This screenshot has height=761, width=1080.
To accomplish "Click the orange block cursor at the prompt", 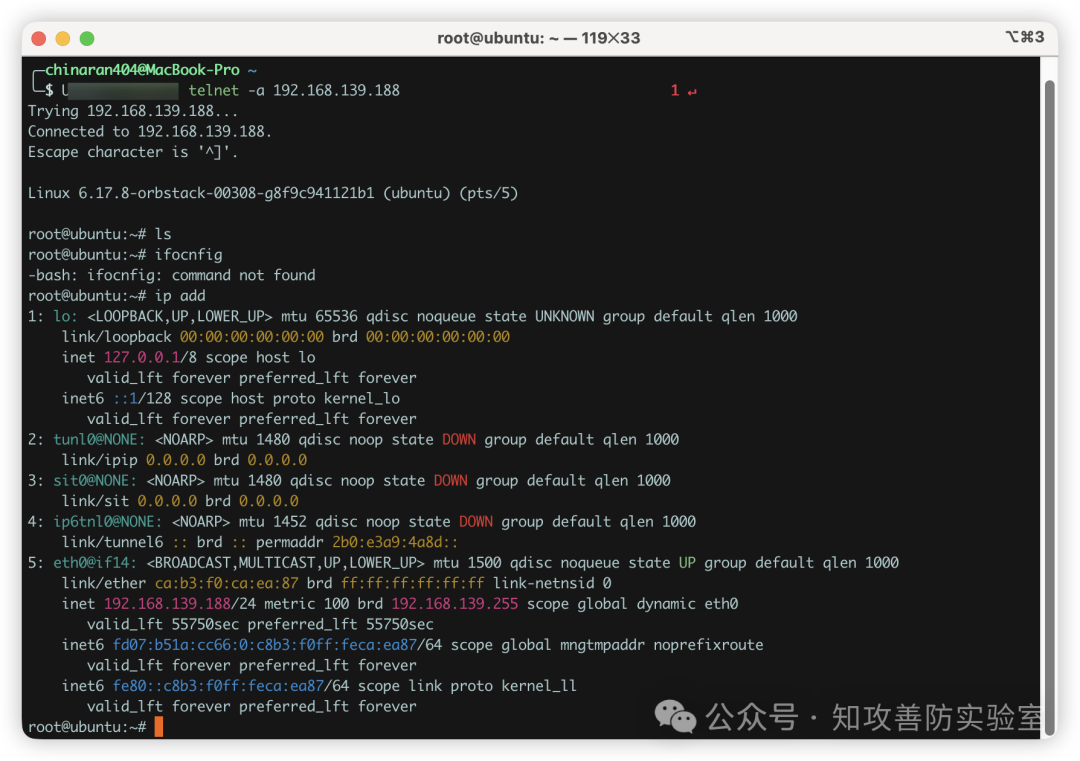I will [x=160, y=727].
